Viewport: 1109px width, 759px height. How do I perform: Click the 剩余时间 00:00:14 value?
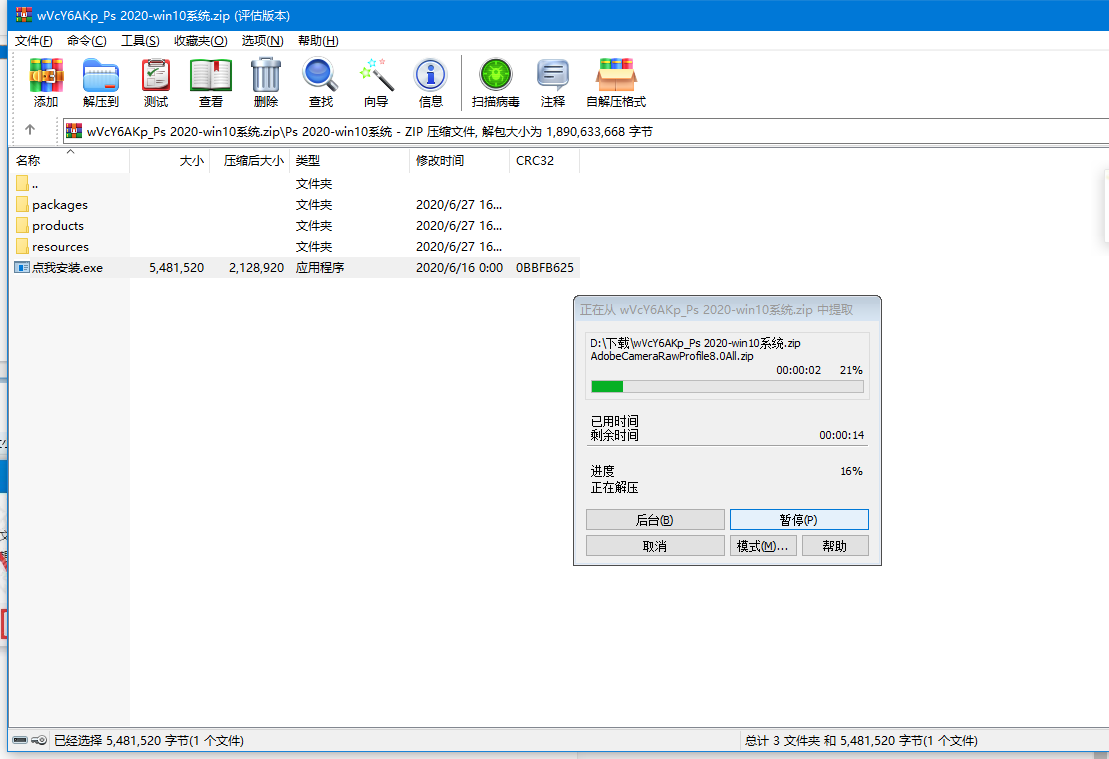click(841, 435)
